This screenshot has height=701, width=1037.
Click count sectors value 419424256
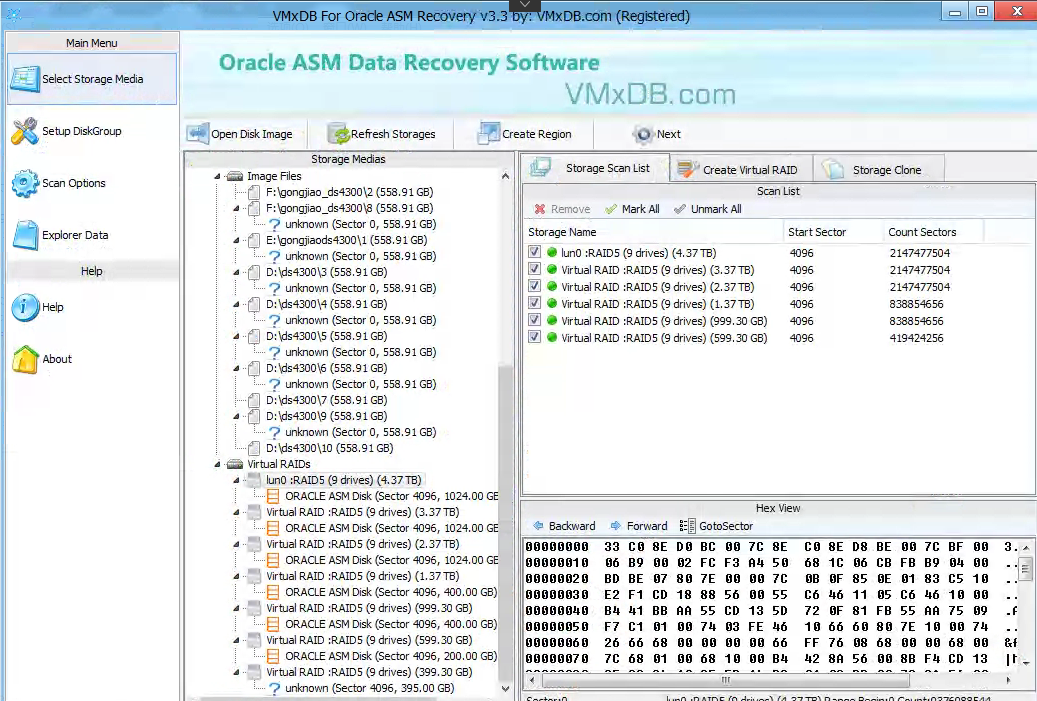tap(916, 338)
